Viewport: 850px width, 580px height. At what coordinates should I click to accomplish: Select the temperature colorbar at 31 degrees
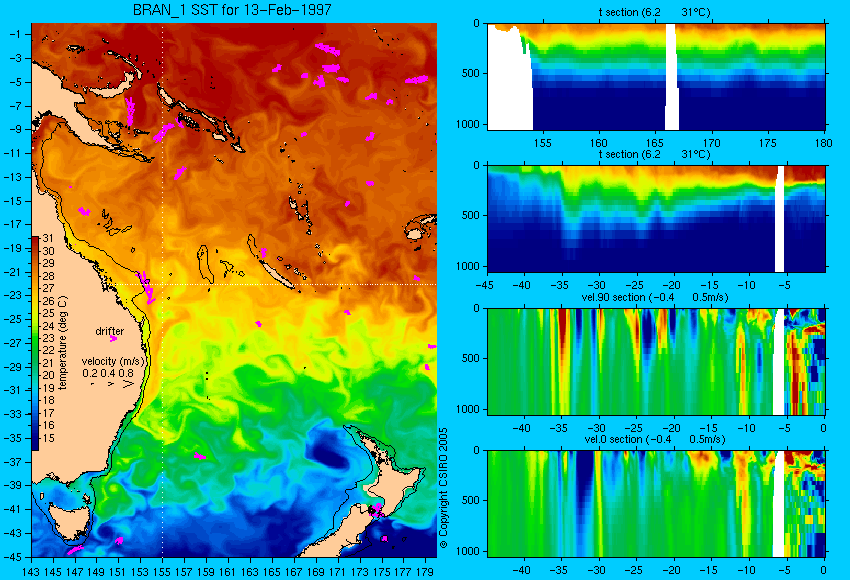[35, 239]
